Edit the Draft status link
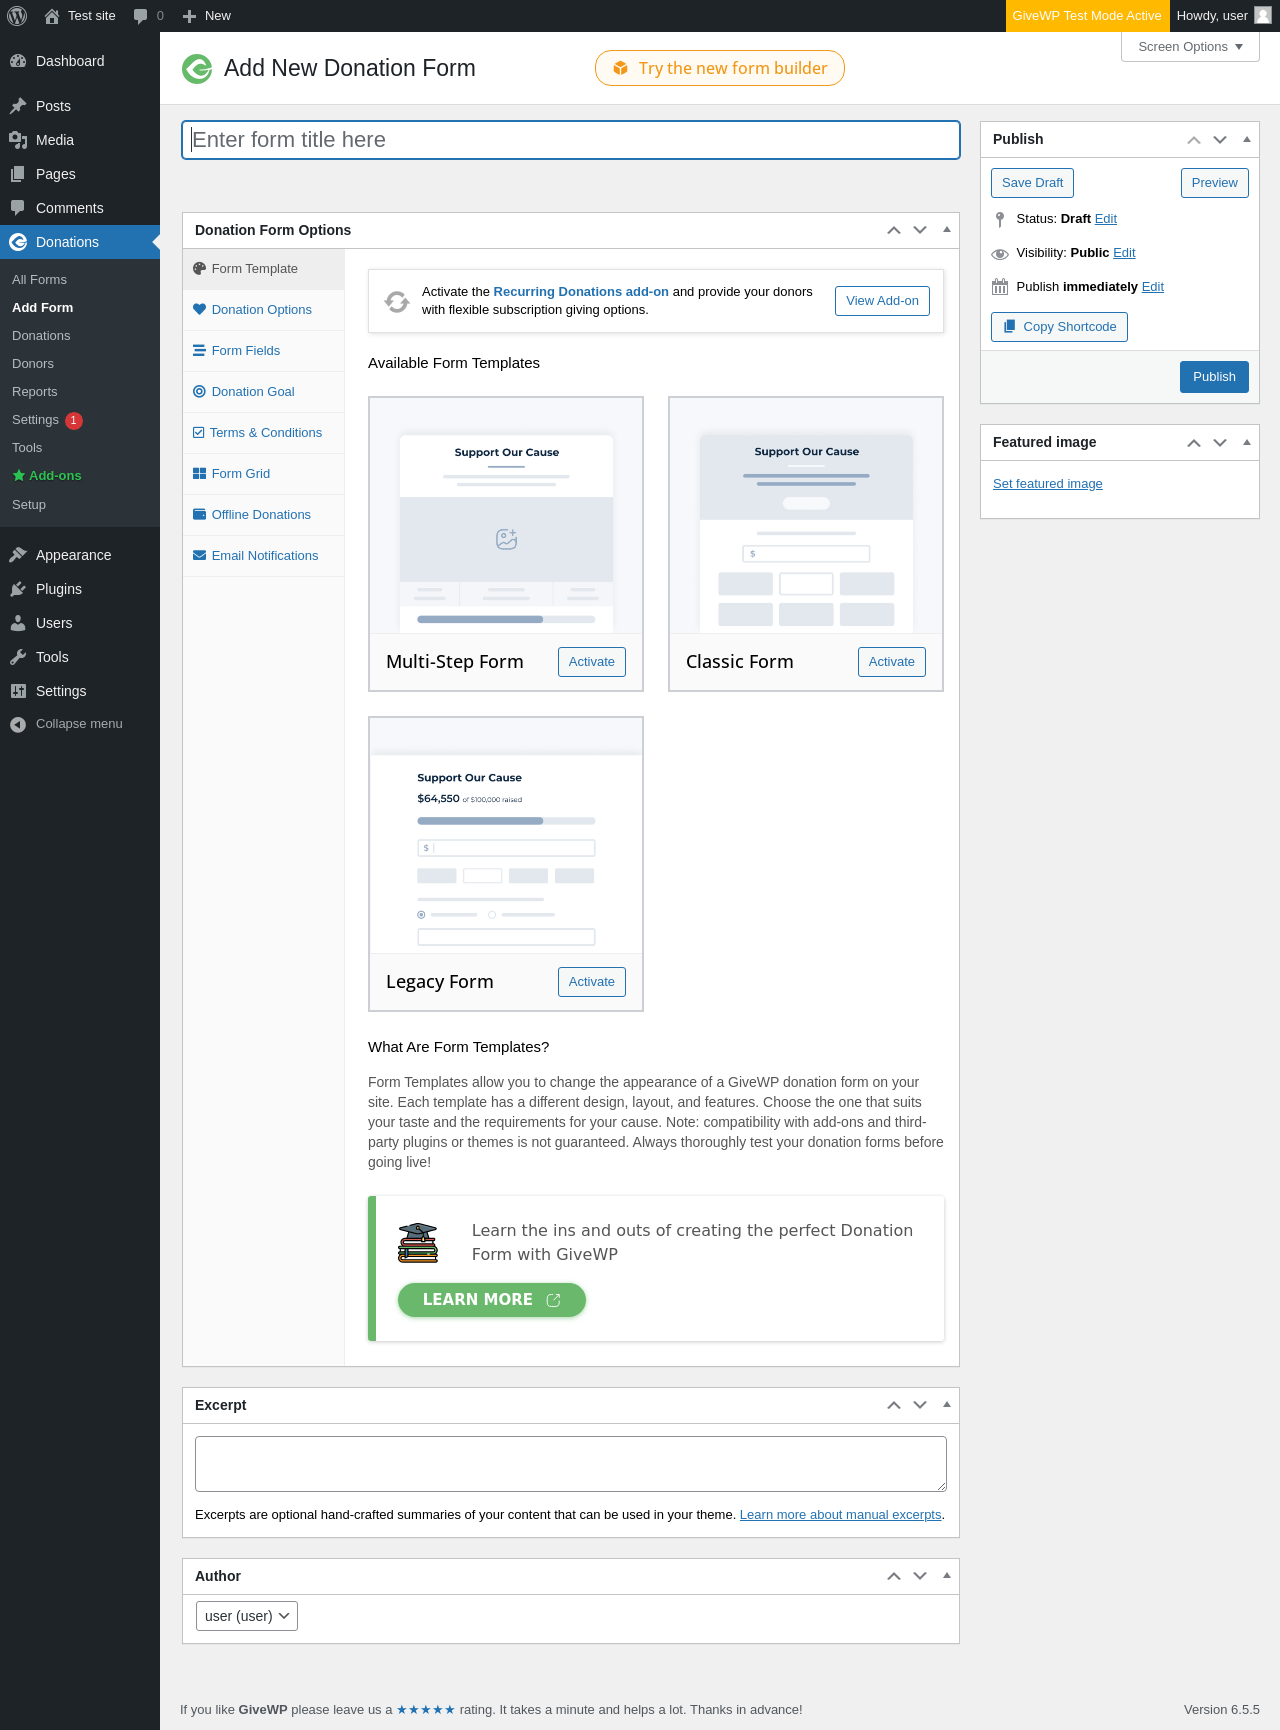The width and height of the screenshot is (1280, 1730). tap(1106, 219)
